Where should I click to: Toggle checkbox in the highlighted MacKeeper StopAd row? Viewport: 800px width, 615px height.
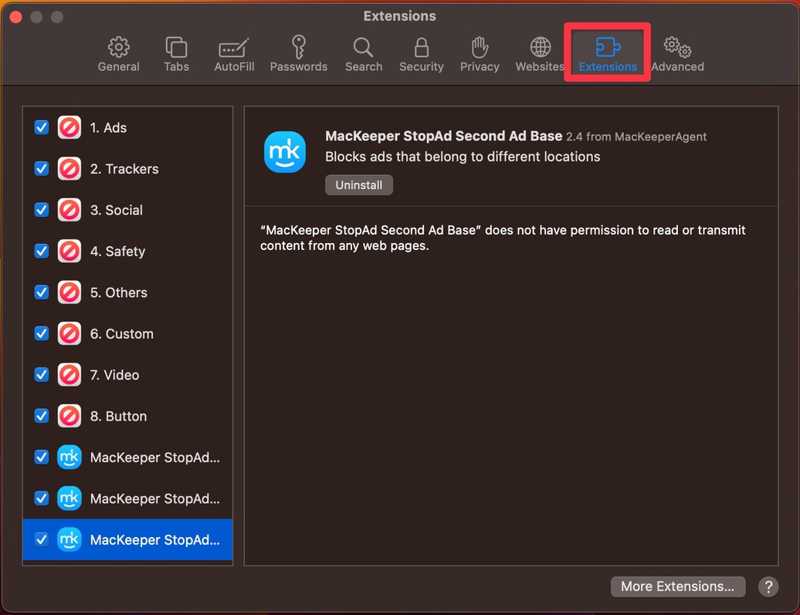(41, 539)
